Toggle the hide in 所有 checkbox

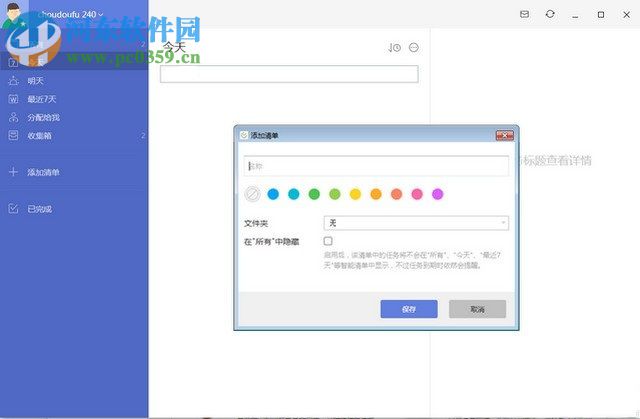tap(328, 241)
